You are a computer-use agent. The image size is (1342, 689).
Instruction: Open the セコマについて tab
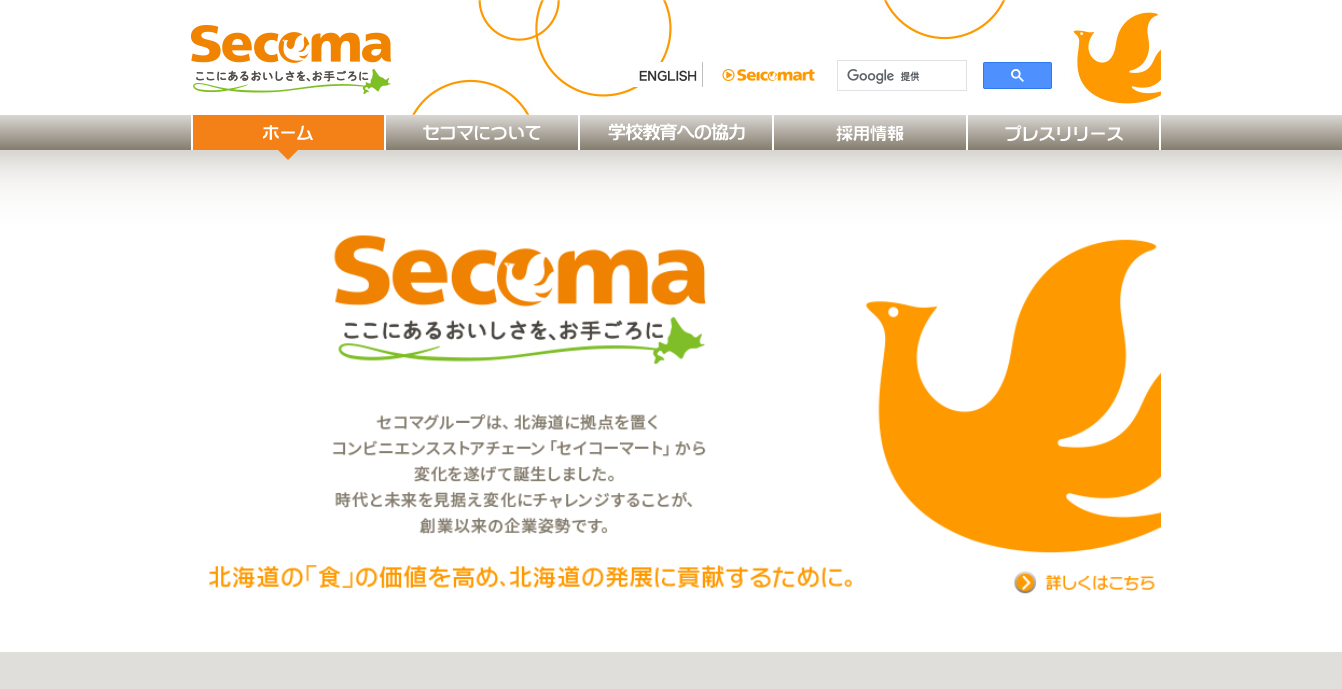pyautogui.click(x=482, y=133)
